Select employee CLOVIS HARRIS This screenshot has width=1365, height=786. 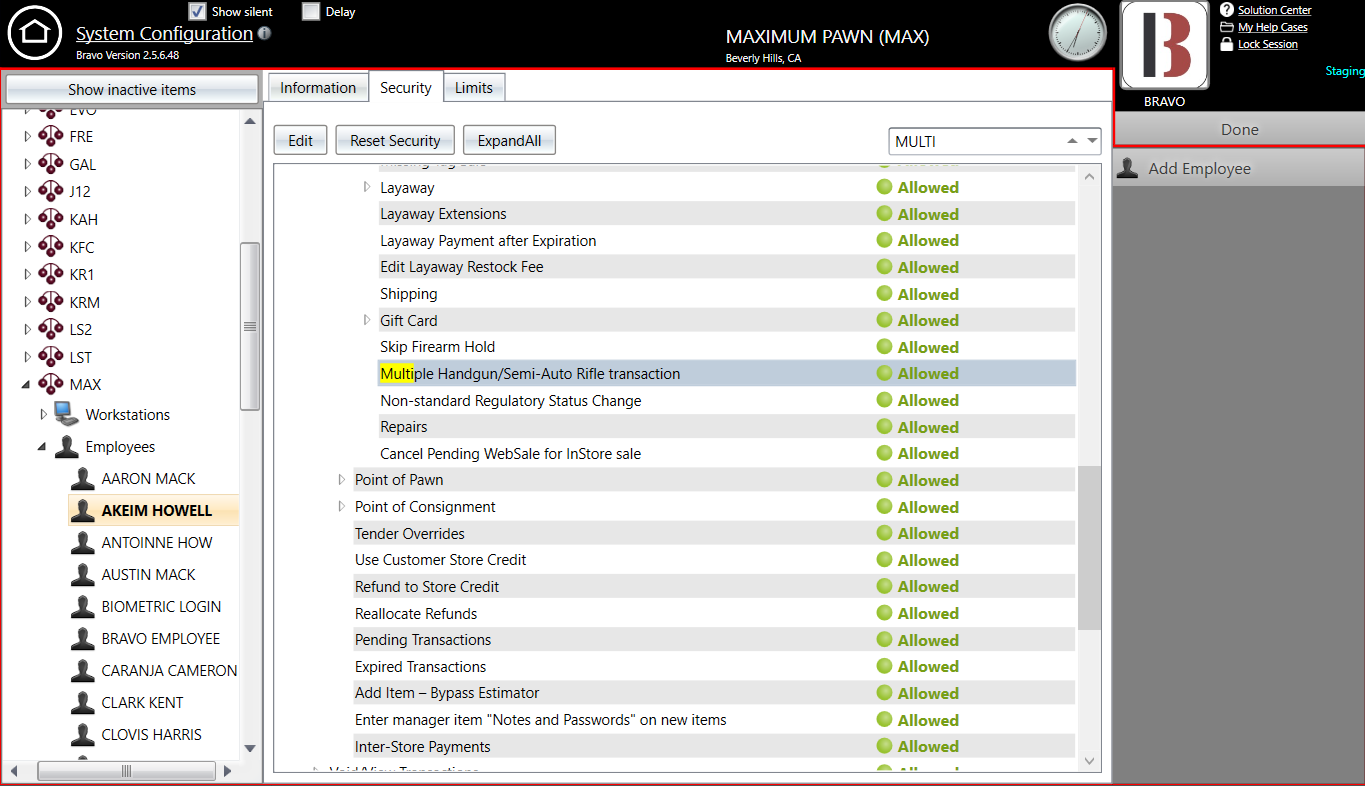point(151,734)
